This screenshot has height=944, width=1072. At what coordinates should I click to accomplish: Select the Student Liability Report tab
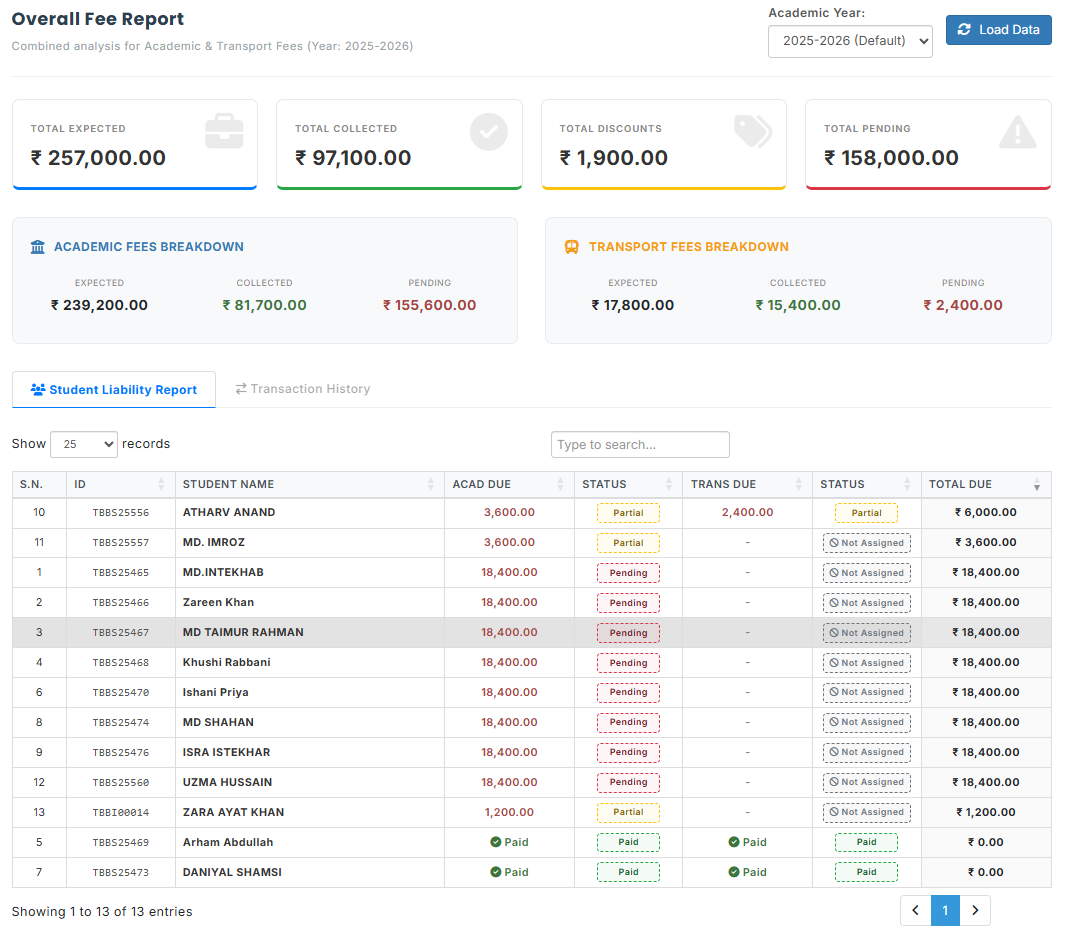[x=113, y=389]
